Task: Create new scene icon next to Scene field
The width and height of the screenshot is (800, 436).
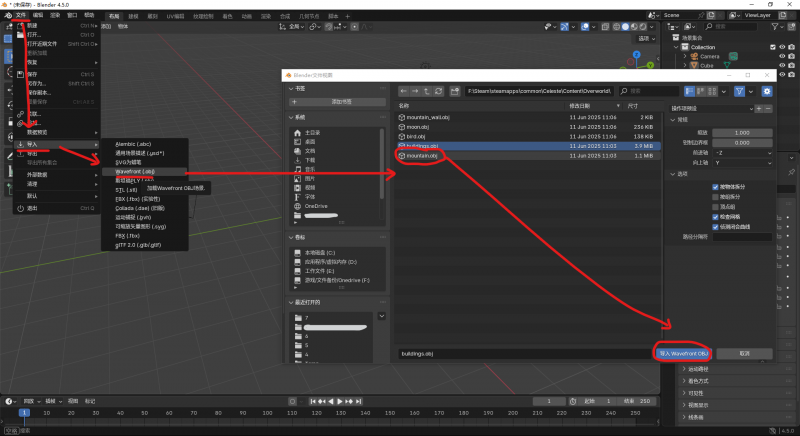Action: click(x=711, y=15)
